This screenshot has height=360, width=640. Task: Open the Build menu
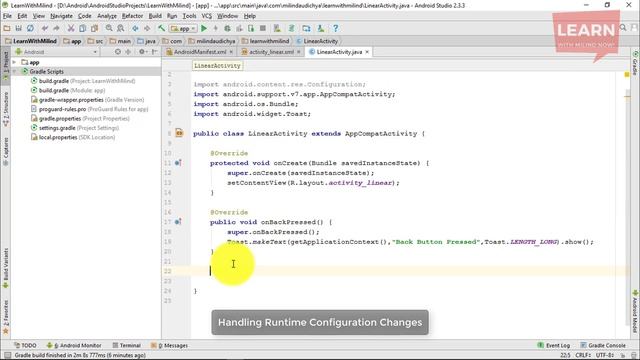(155, 16)
